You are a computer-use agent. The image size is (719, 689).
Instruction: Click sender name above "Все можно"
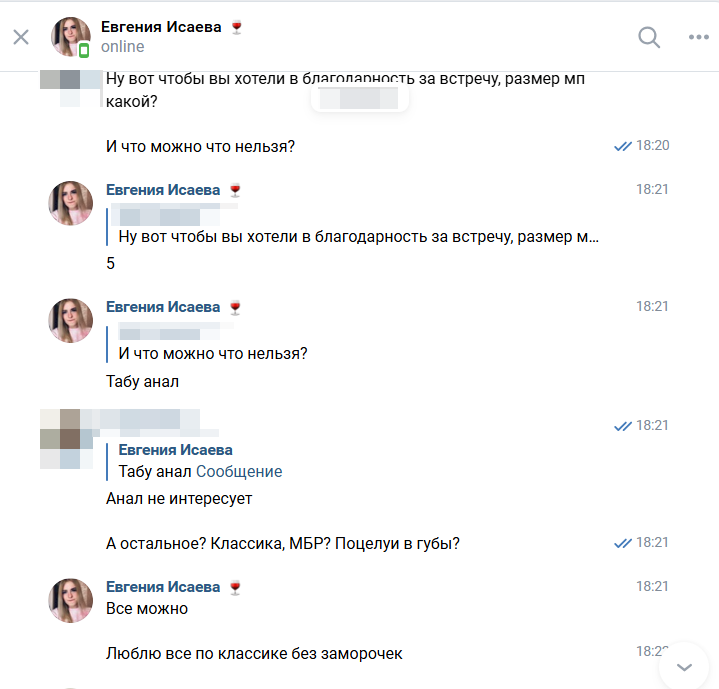click(x=163, y=587)
